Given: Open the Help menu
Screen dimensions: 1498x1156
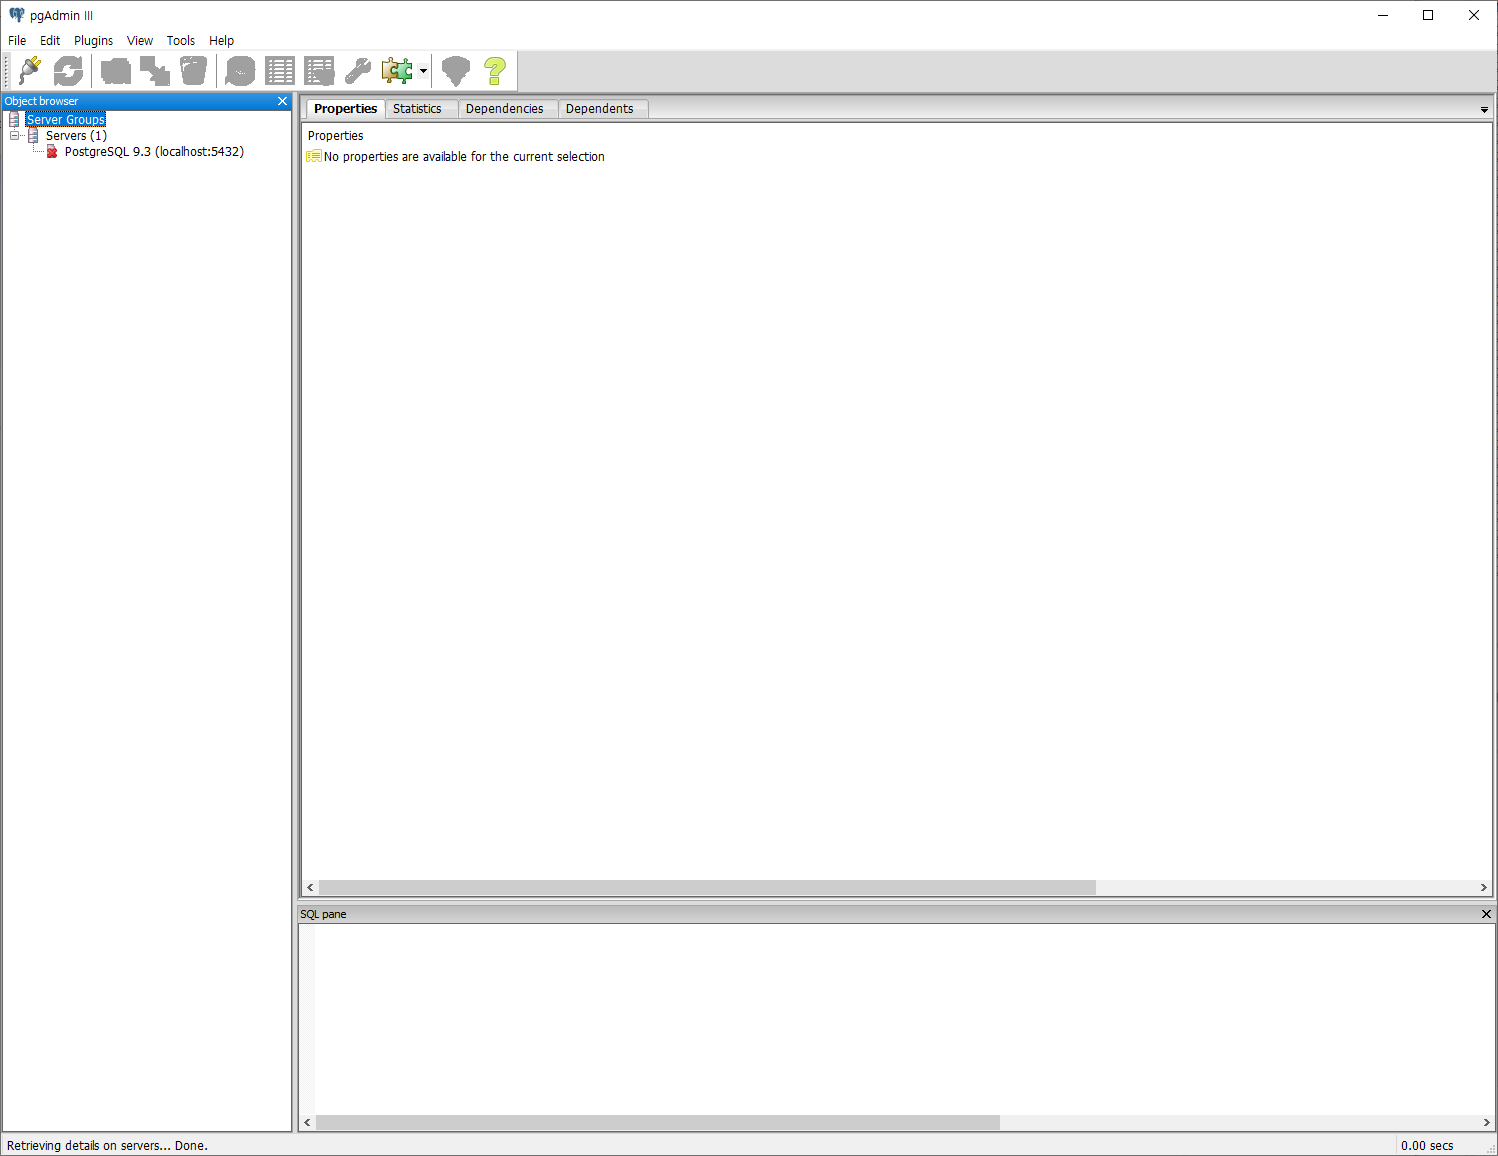Looking at the screenshot, I should [x=221, y=41].
